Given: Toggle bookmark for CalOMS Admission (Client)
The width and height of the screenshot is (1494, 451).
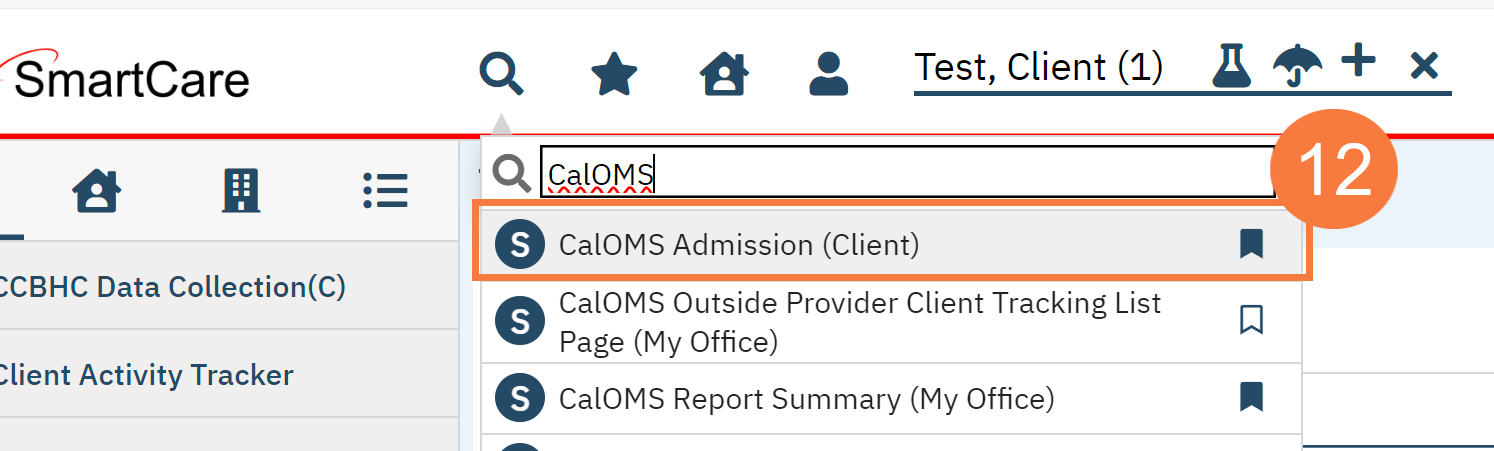Looking at the screenshot, I should [1251, 244].
